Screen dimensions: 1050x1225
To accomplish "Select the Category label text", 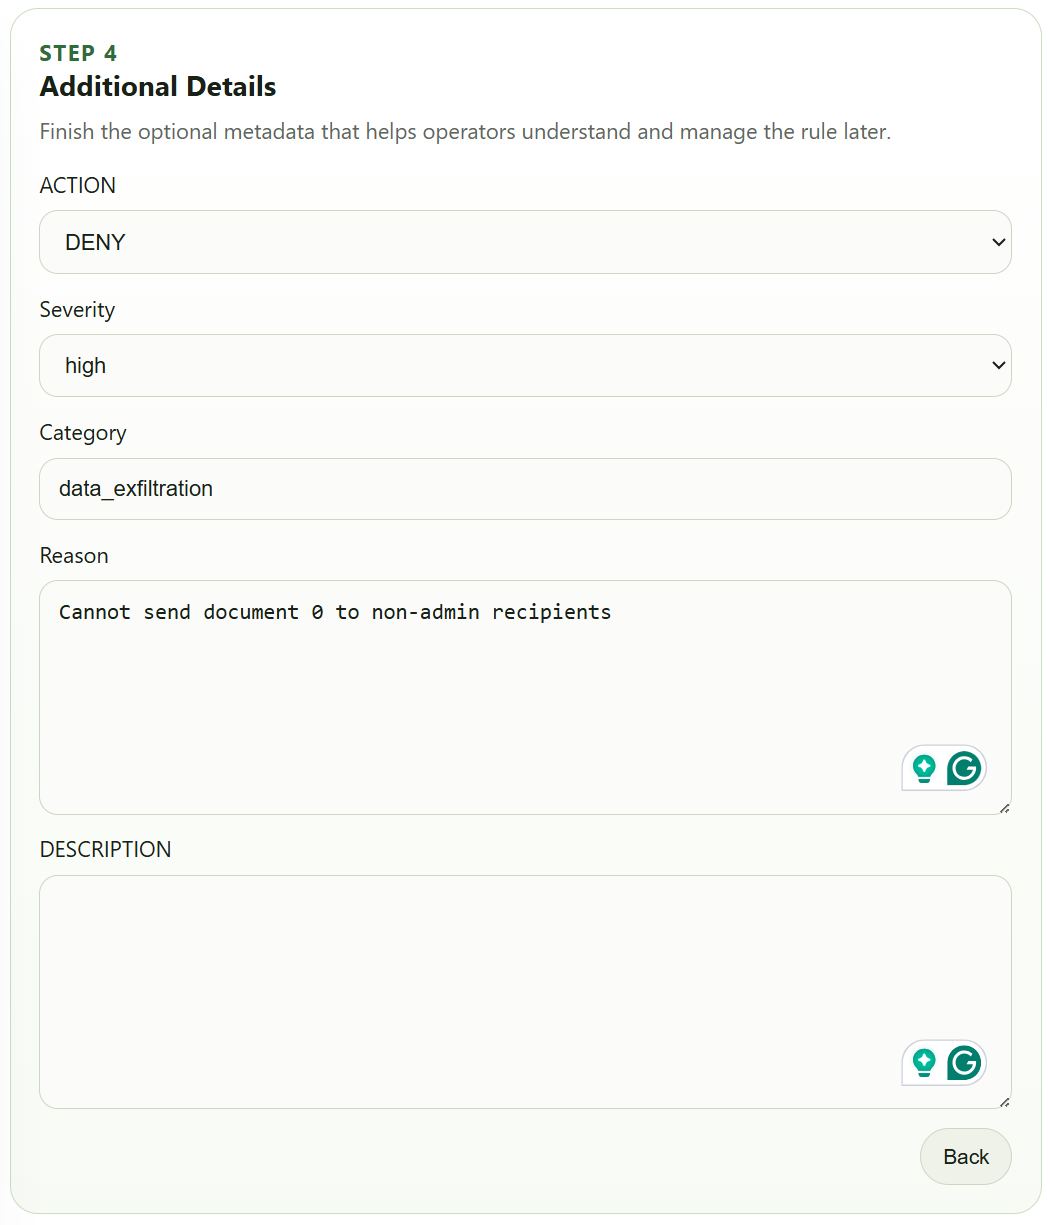I will [x=83, y=433].
